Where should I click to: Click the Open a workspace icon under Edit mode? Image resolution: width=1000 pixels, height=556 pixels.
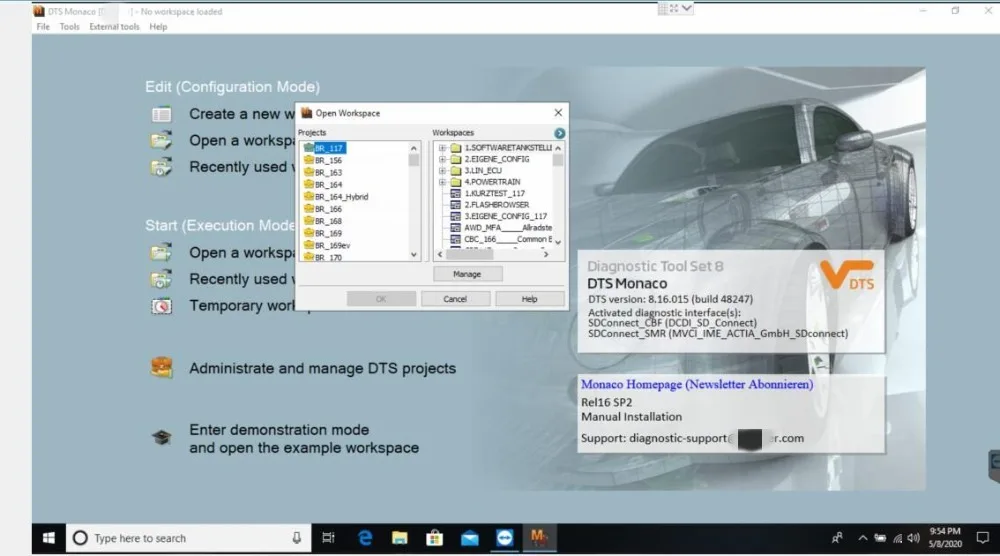(161, 140)
